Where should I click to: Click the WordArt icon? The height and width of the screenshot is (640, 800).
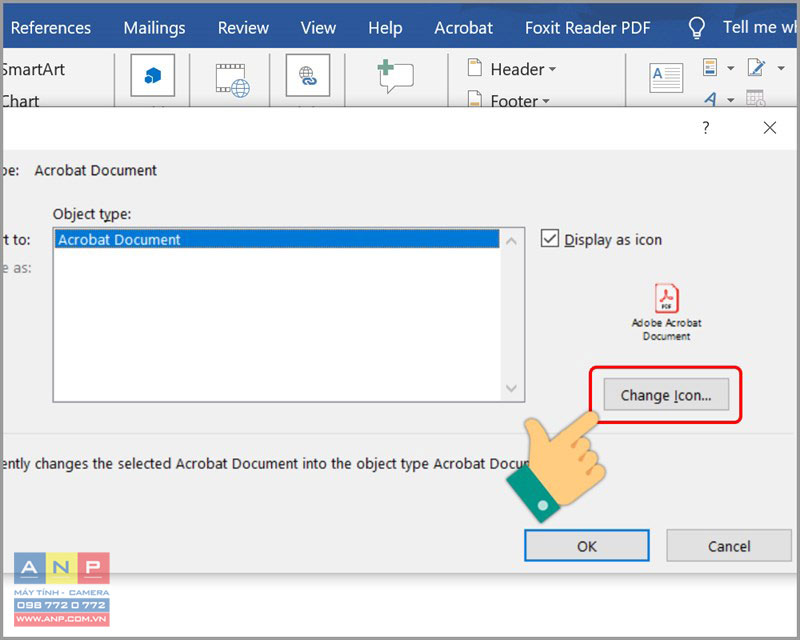pos(710,99)
